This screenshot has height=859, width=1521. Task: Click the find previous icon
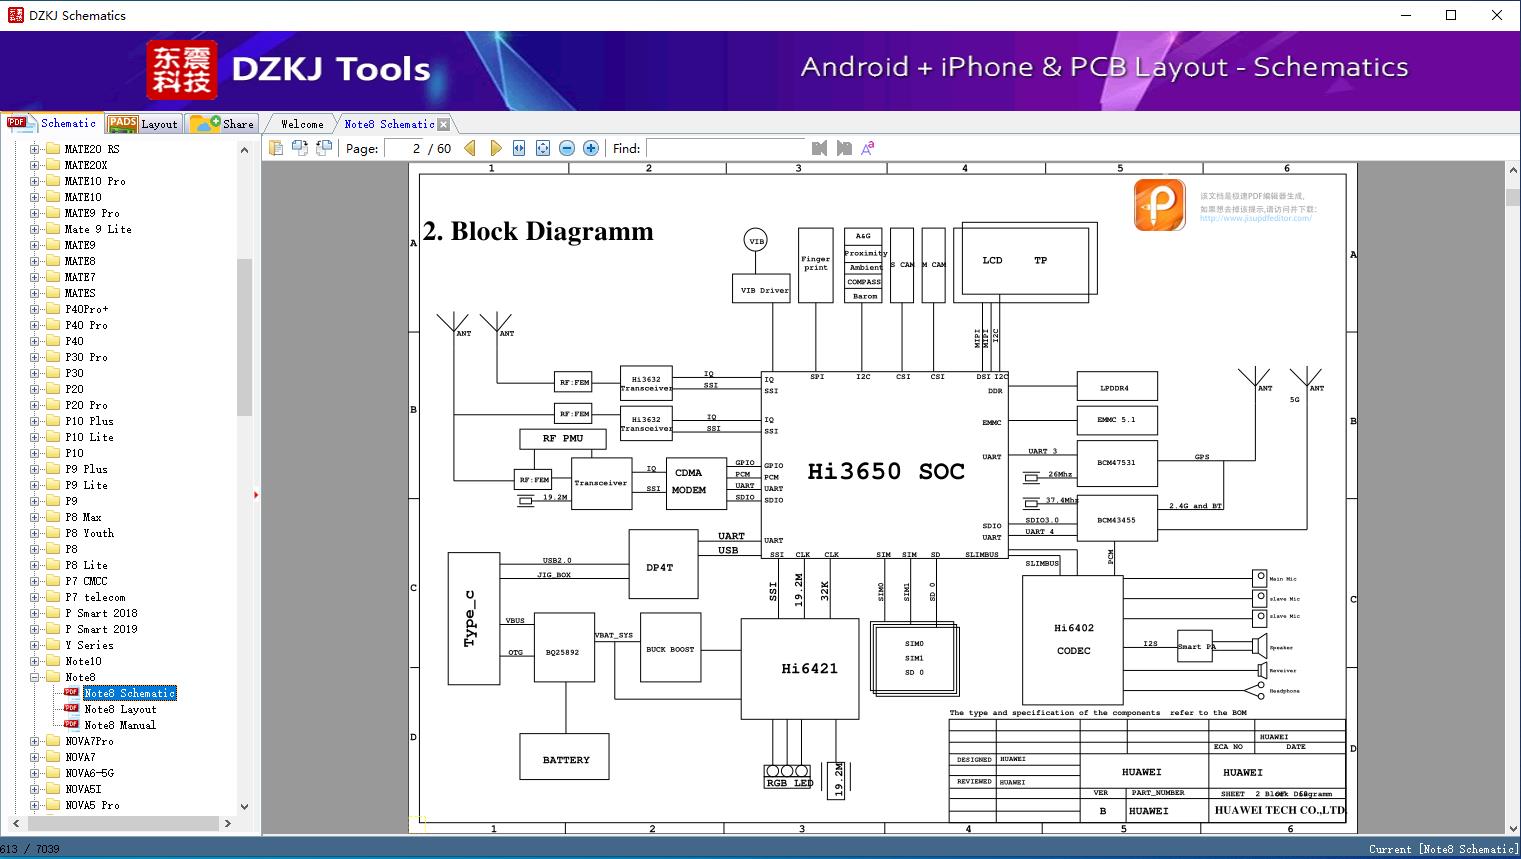(820, 148)
